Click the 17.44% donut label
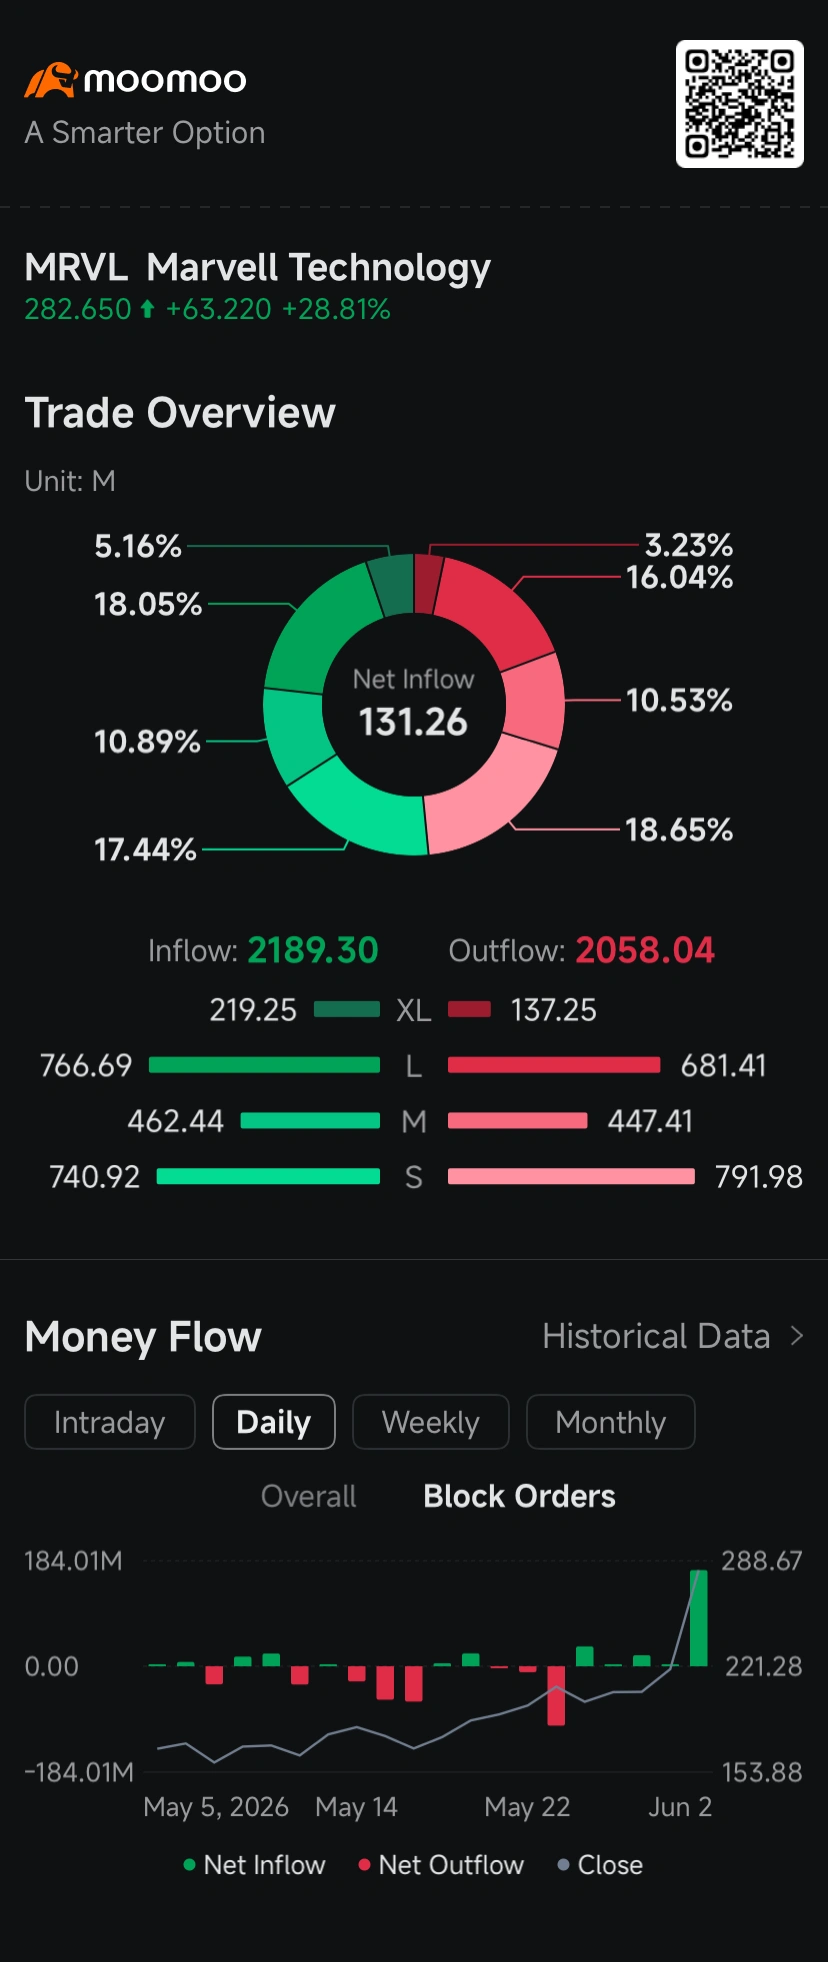Image resolution: width=828 pixels, height=1962 pixels. [x=145, y=850]
